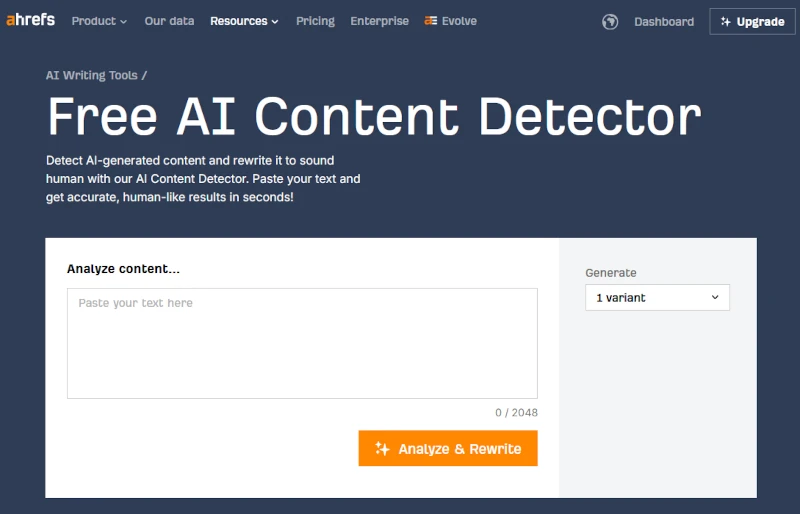Open the Our data page
The height and width of the screenshot is (514, 800).
click(169, 21)
